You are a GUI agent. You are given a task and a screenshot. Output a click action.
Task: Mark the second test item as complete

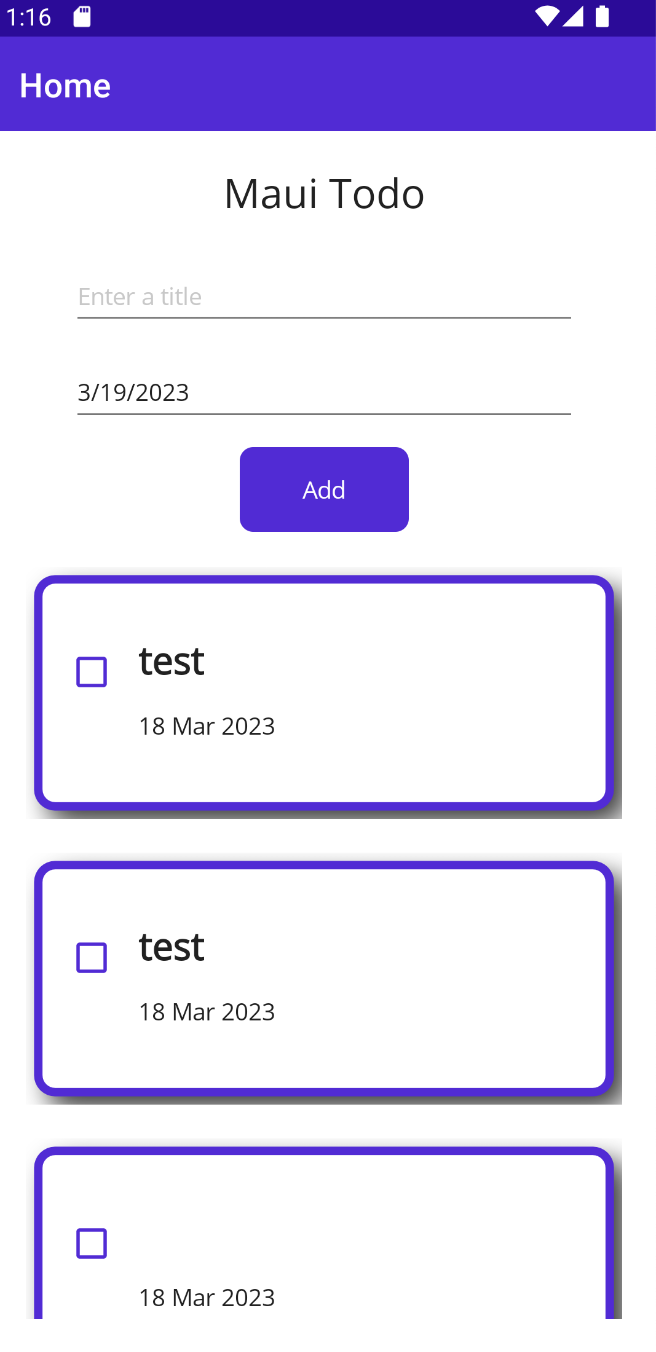[x=91, y=957]
